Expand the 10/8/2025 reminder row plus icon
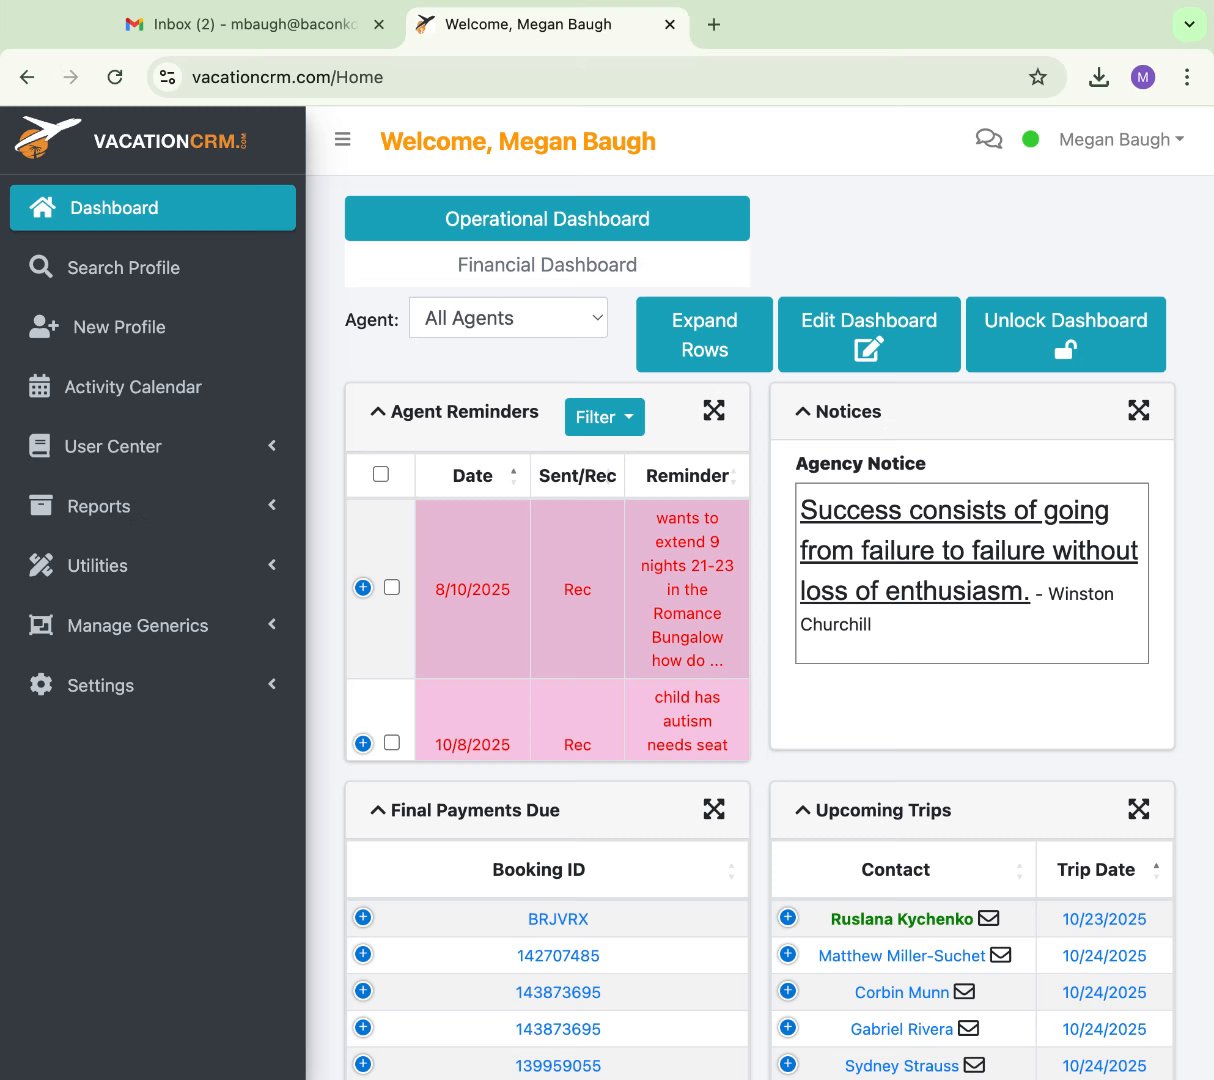This screenshot has width=1214, height=1080. point(363,743)
